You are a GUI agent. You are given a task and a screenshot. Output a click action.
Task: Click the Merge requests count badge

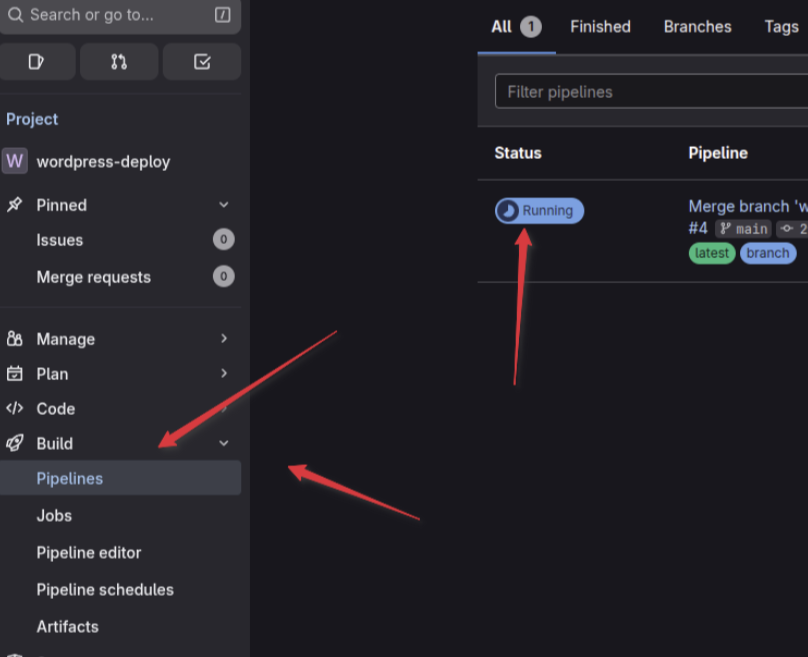(224, 276)
